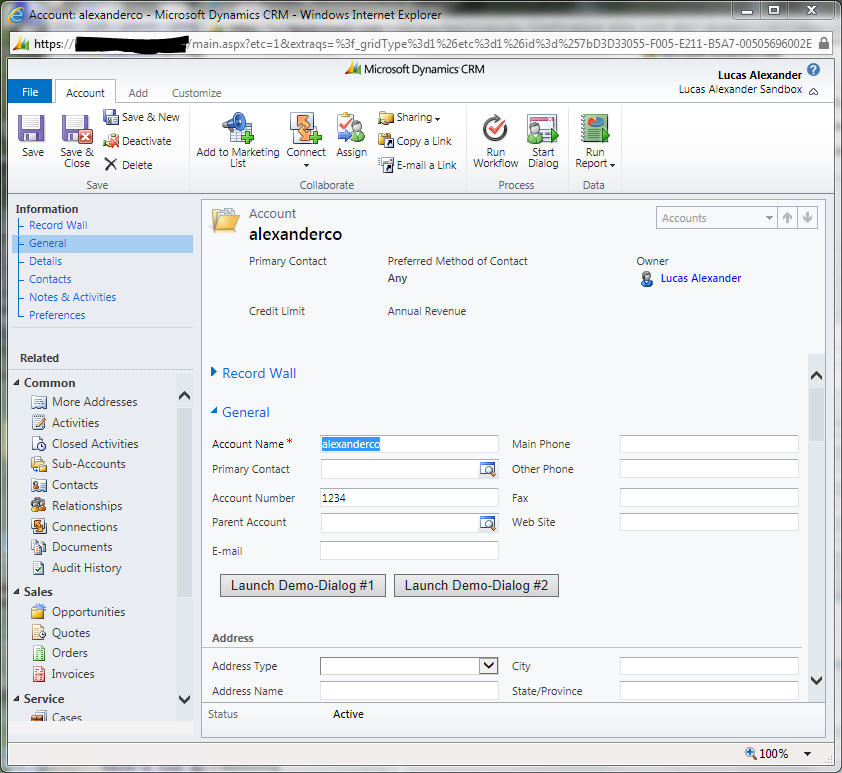This screenshot has height=773, width=842.
Task: Open the help question mark icon
Action: pyautogui.click(x=814, y=70)
